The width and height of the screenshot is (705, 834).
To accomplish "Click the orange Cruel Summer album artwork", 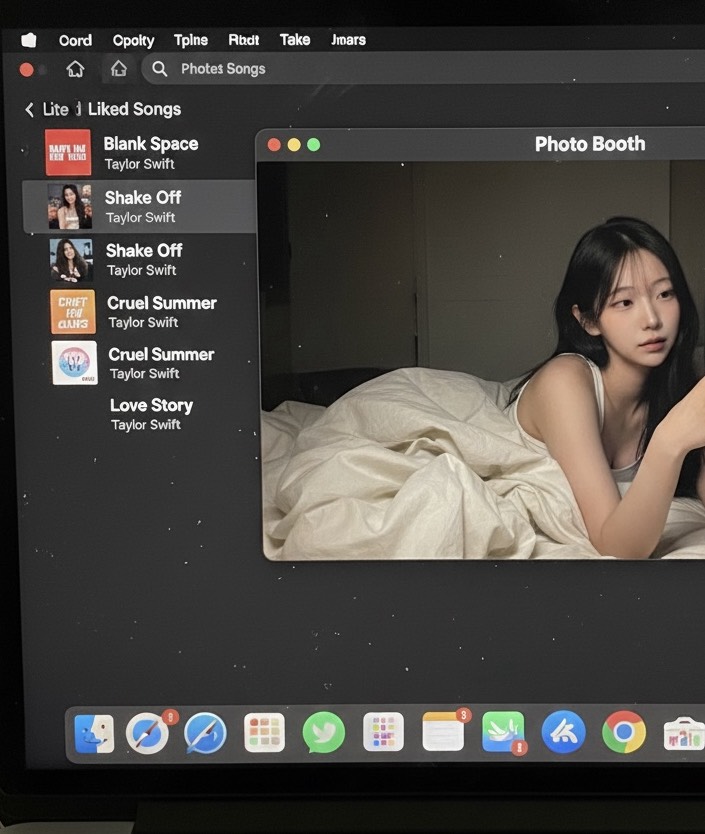I will pos(73,312).
